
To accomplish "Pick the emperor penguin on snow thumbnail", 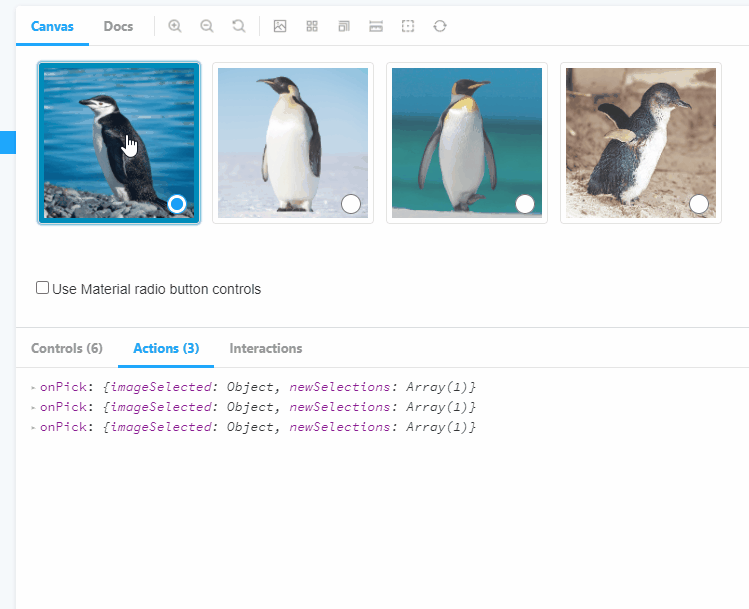I will pos(293,143).
